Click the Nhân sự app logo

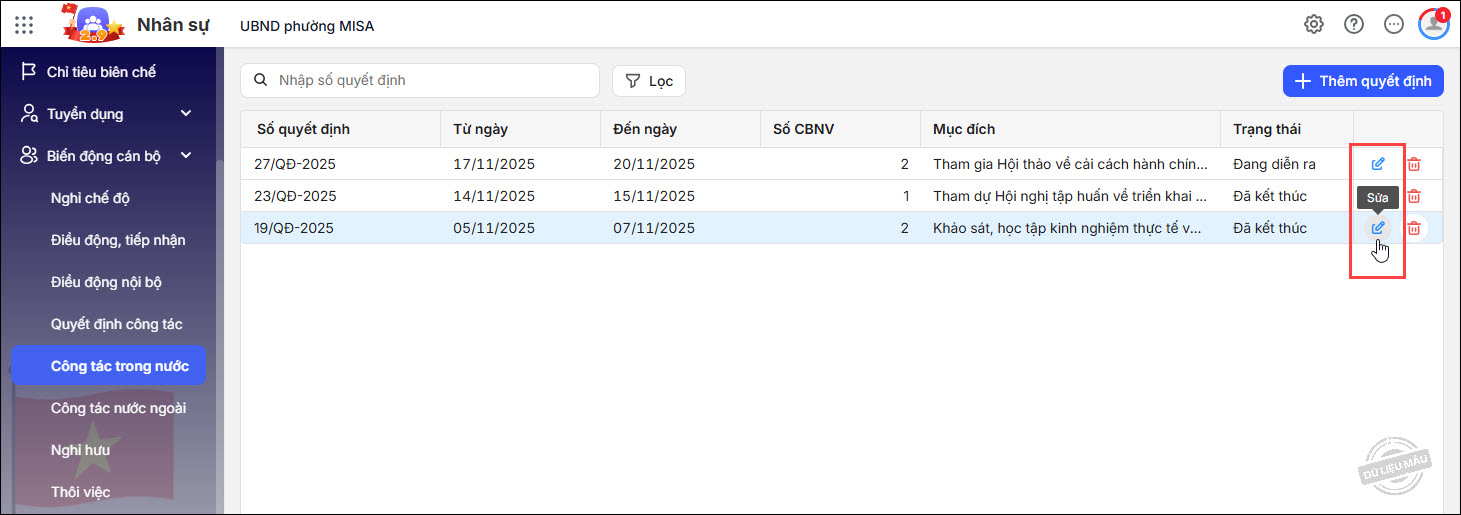[x=93, y=25]
